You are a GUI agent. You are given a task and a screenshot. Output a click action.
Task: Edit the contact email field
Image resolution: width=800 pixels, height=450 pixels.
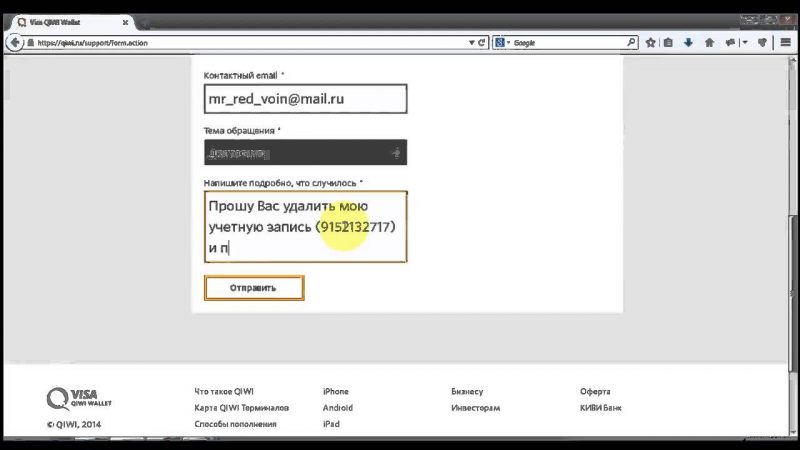[306, 99]
